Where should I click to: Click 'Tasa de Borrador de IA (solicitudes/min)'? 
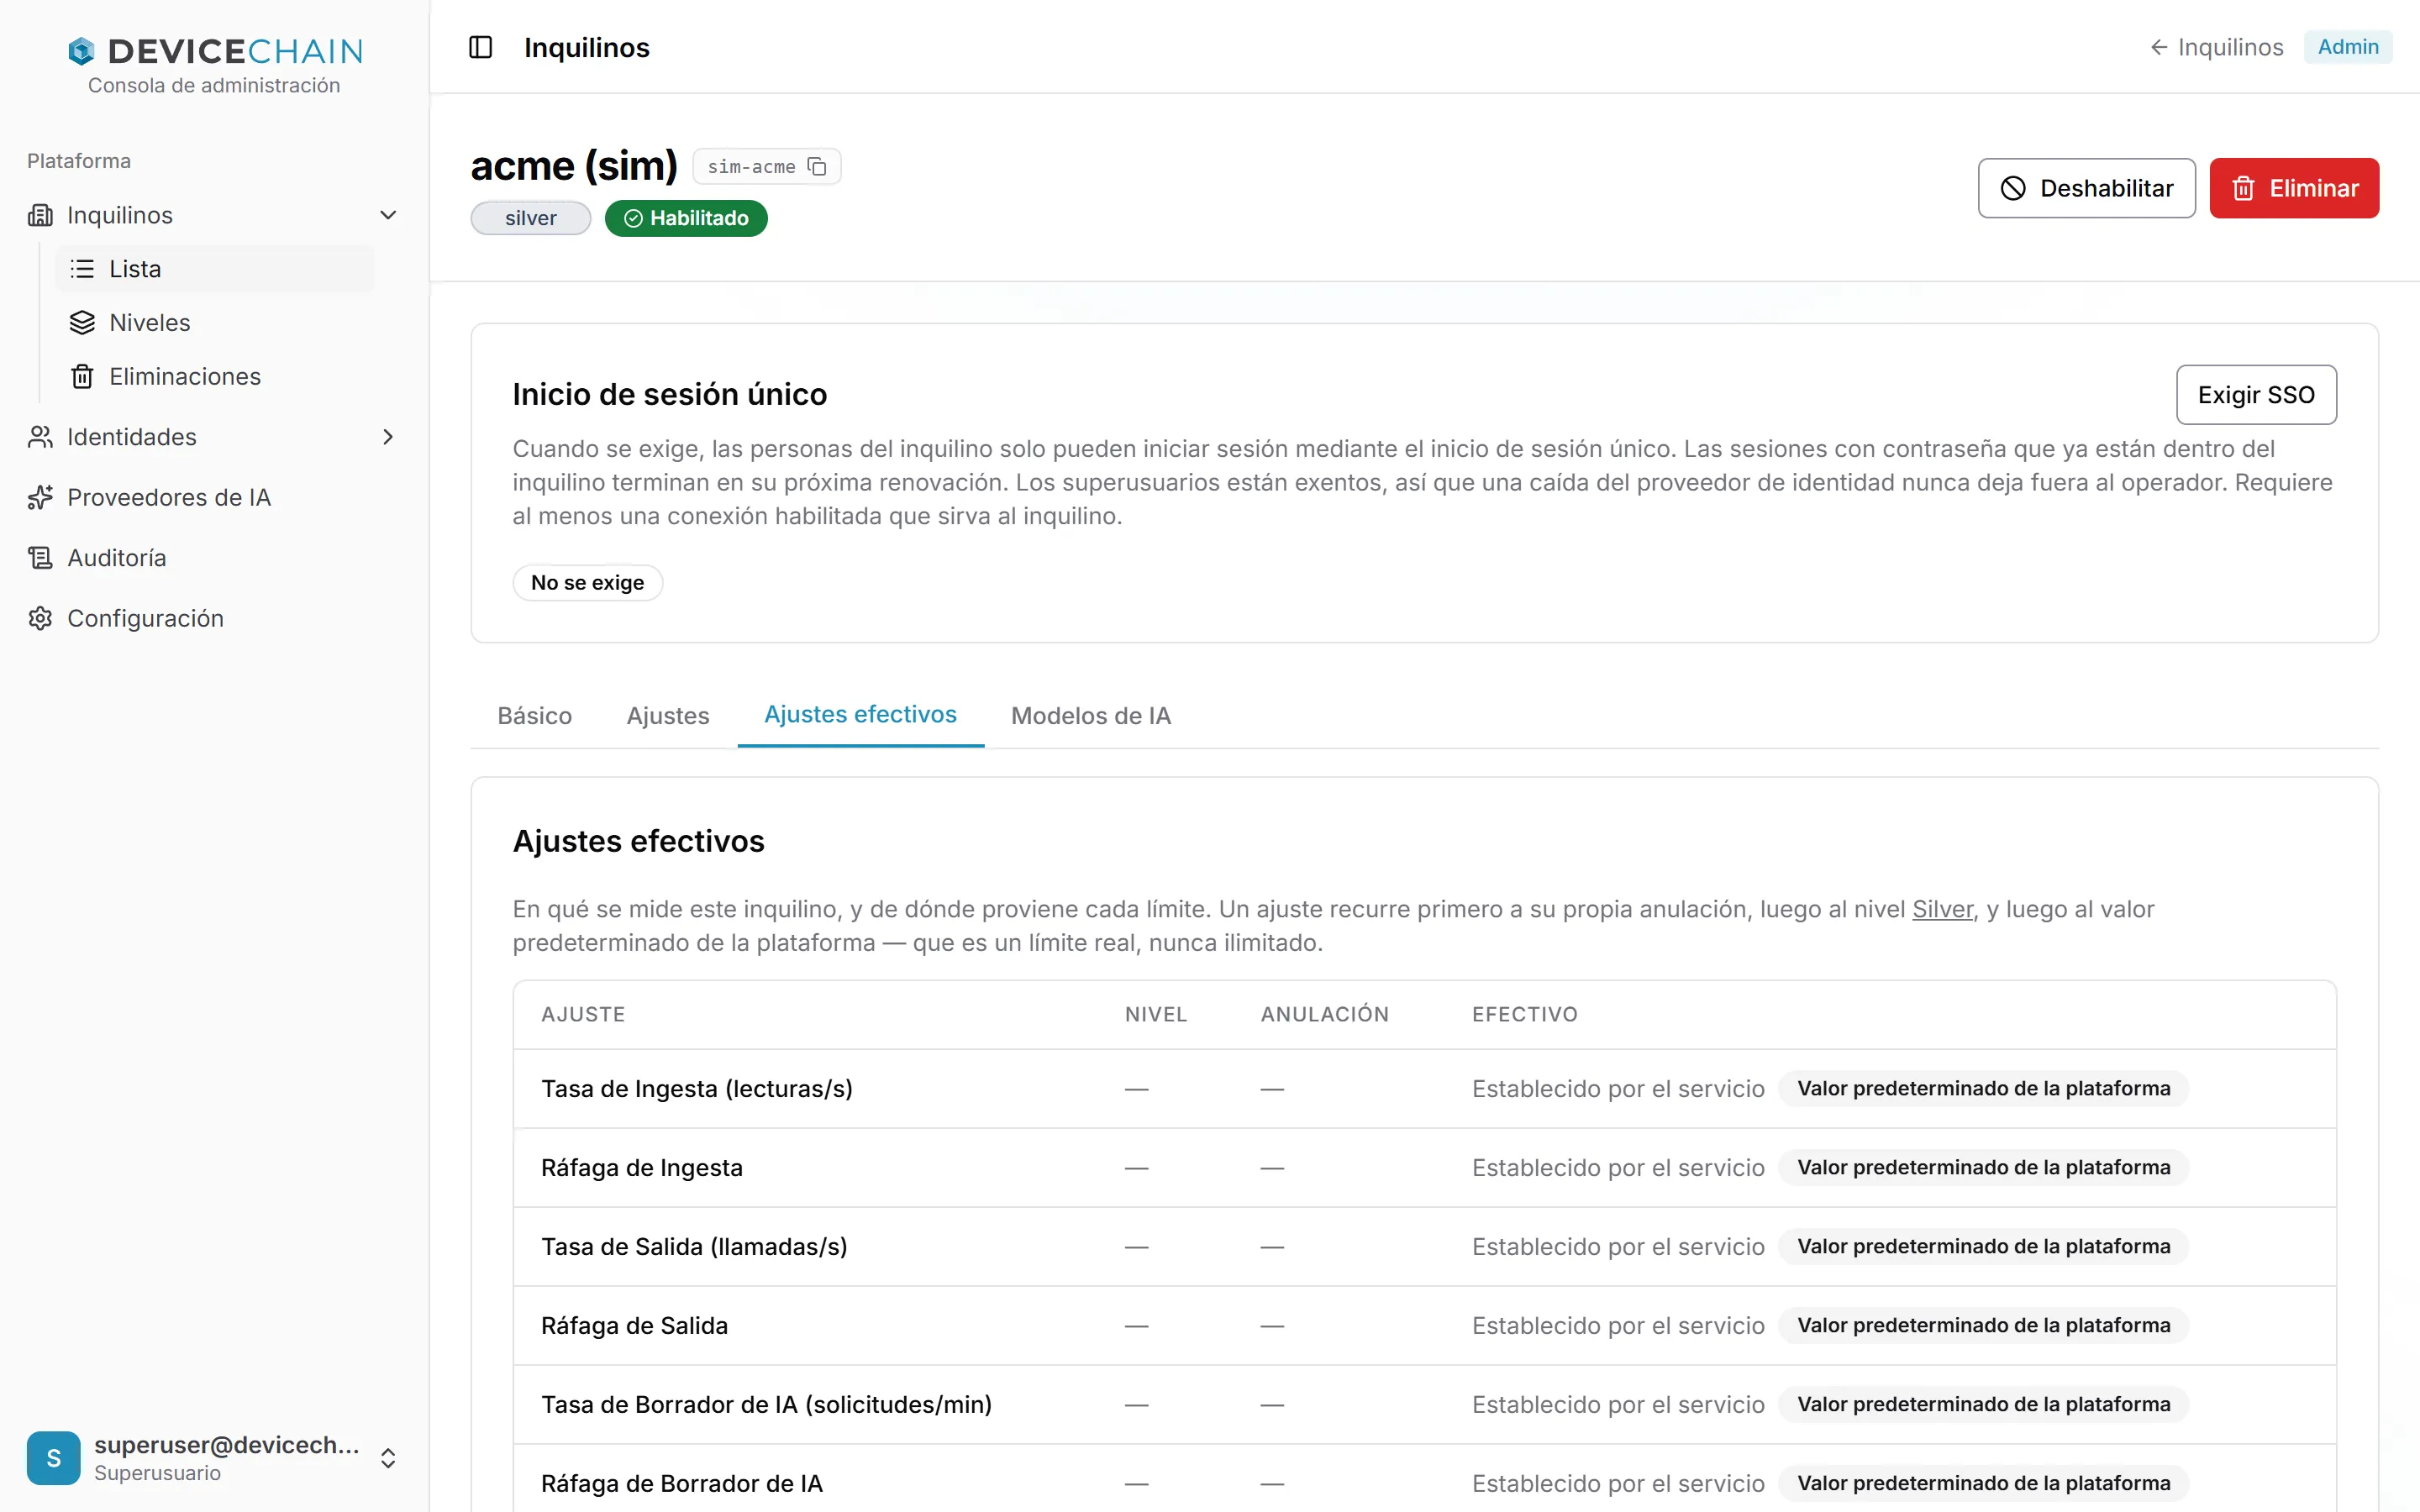766,1405
